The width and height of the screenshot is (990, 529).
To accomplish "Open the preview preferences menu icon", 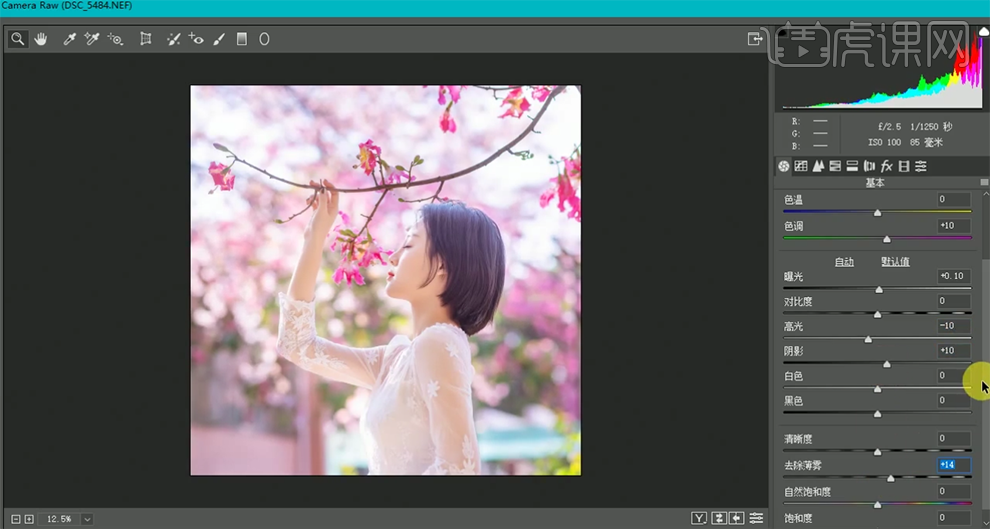I will [x=756, y=518].
